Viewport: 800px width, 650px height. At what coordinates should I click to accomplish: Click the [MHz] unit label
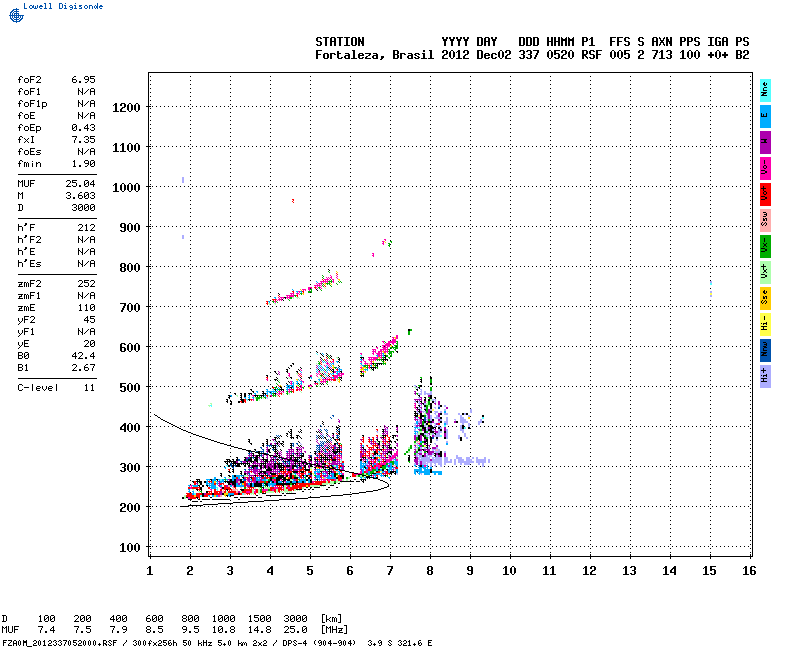(x=334, y=630)
